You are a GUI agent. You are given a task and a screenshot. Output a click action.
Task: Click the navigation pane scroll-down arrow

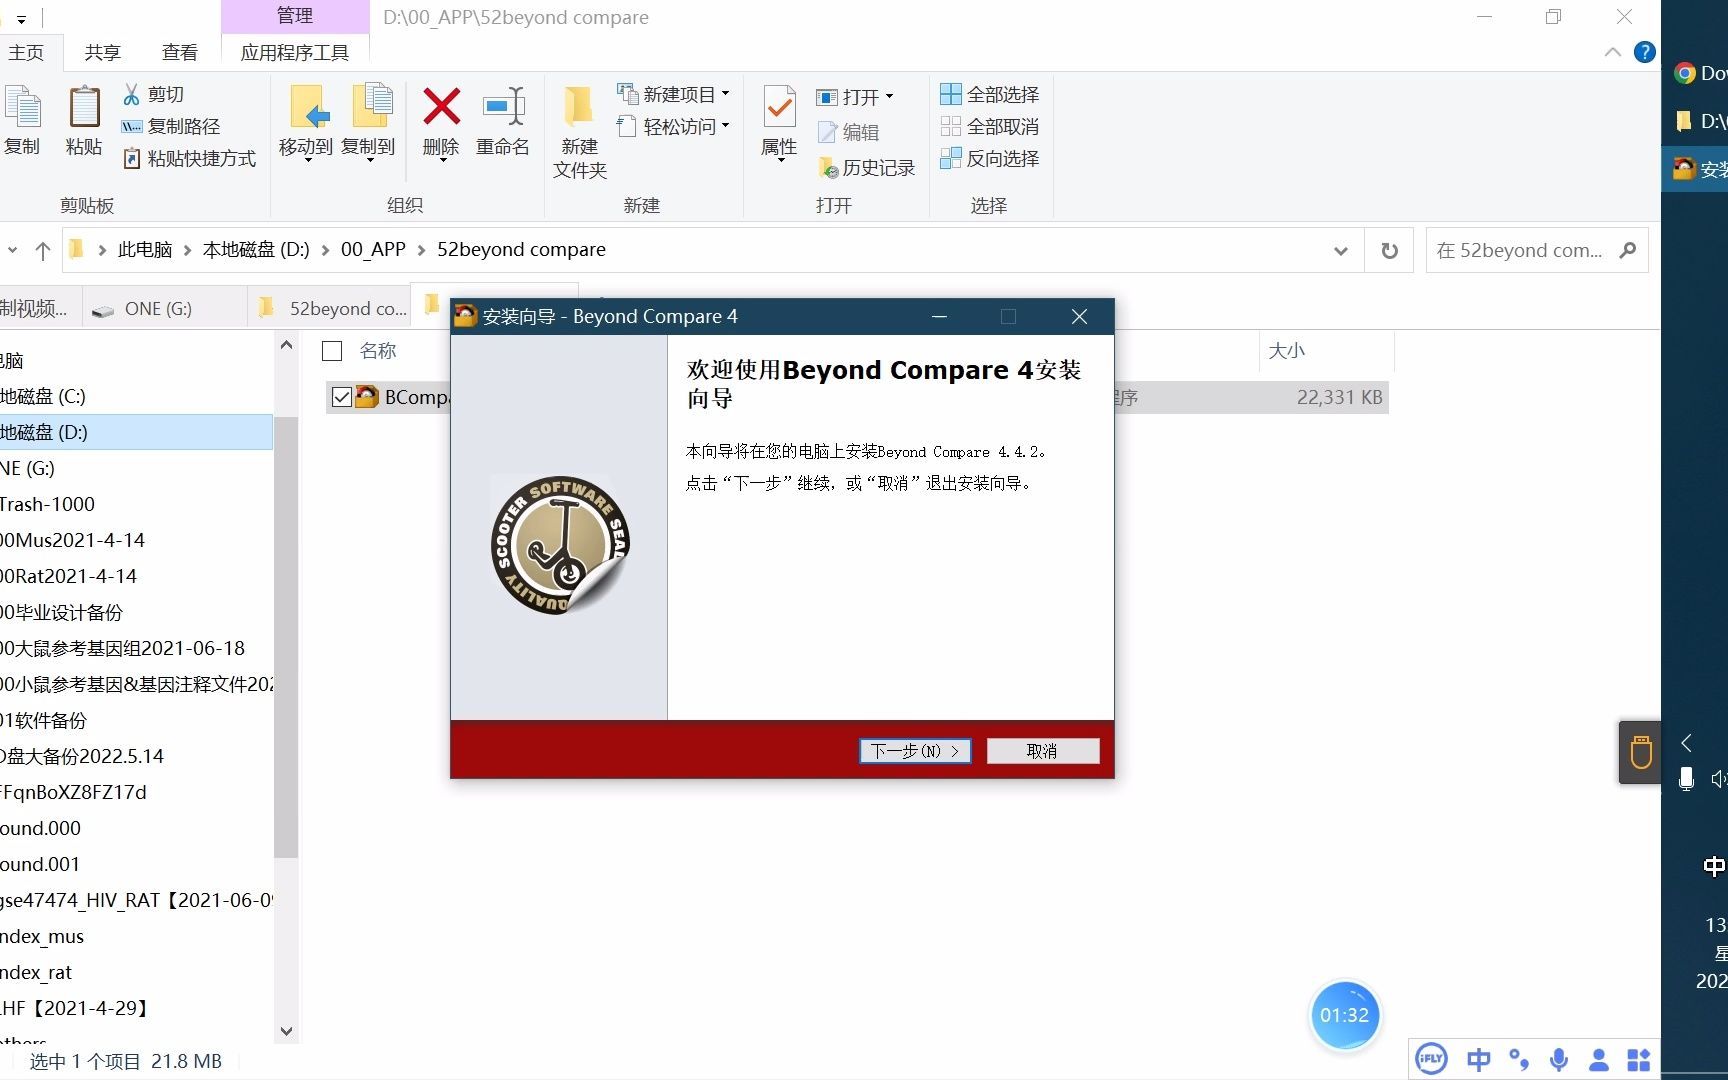coord(286,1031)
